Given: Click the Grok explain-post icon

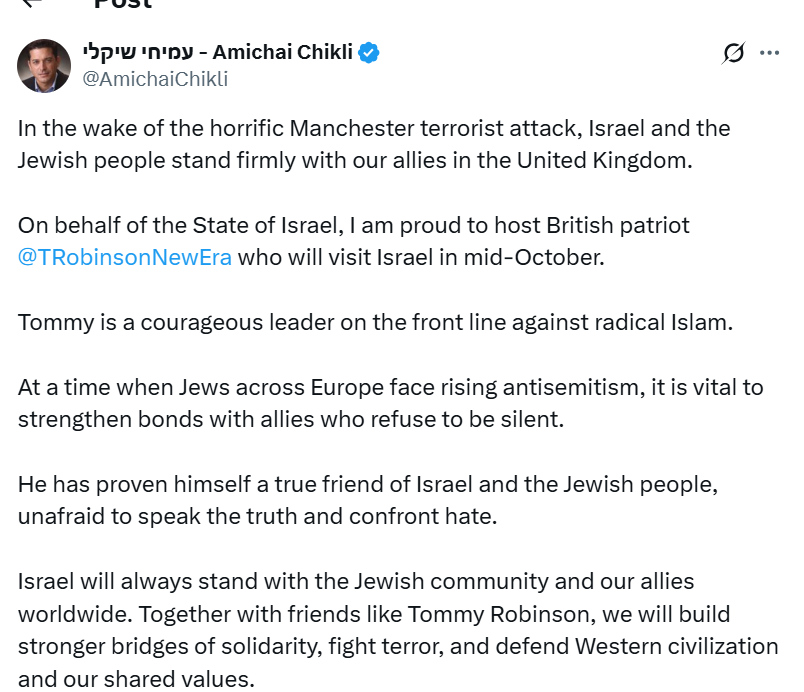Looking at the screenshot, I should (733, 53).
